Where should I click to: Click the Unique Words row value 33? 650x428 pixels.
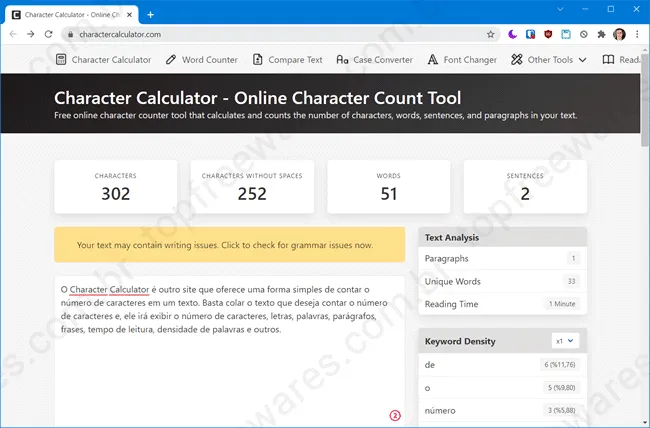click(x=571, y=281)
